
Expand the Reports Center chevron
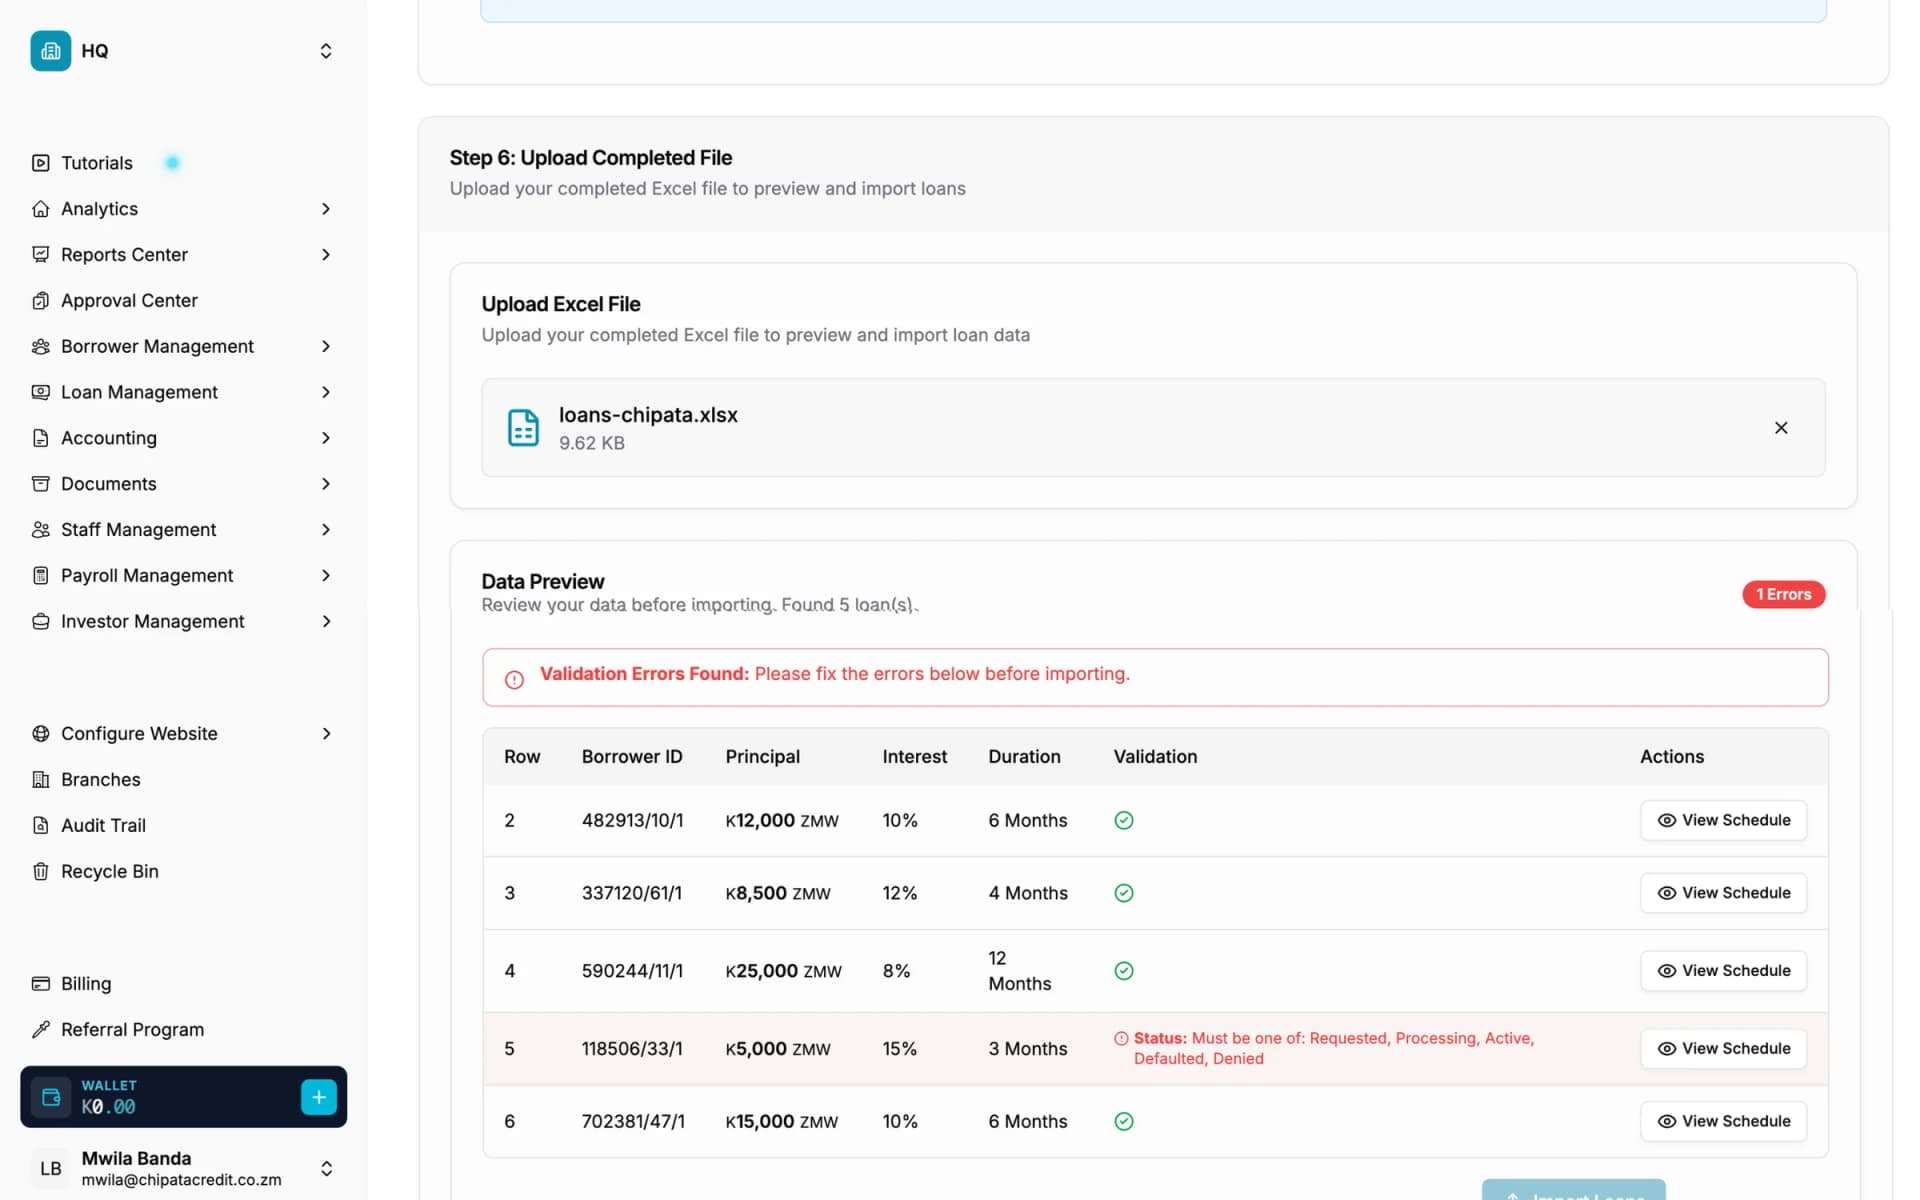coord(326,255)
